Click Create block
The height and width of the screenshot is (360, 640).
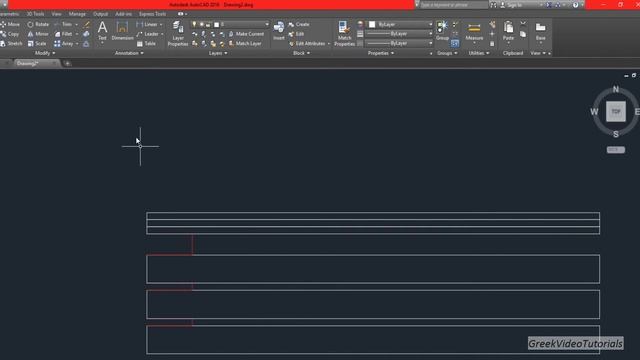pos(299,24)
